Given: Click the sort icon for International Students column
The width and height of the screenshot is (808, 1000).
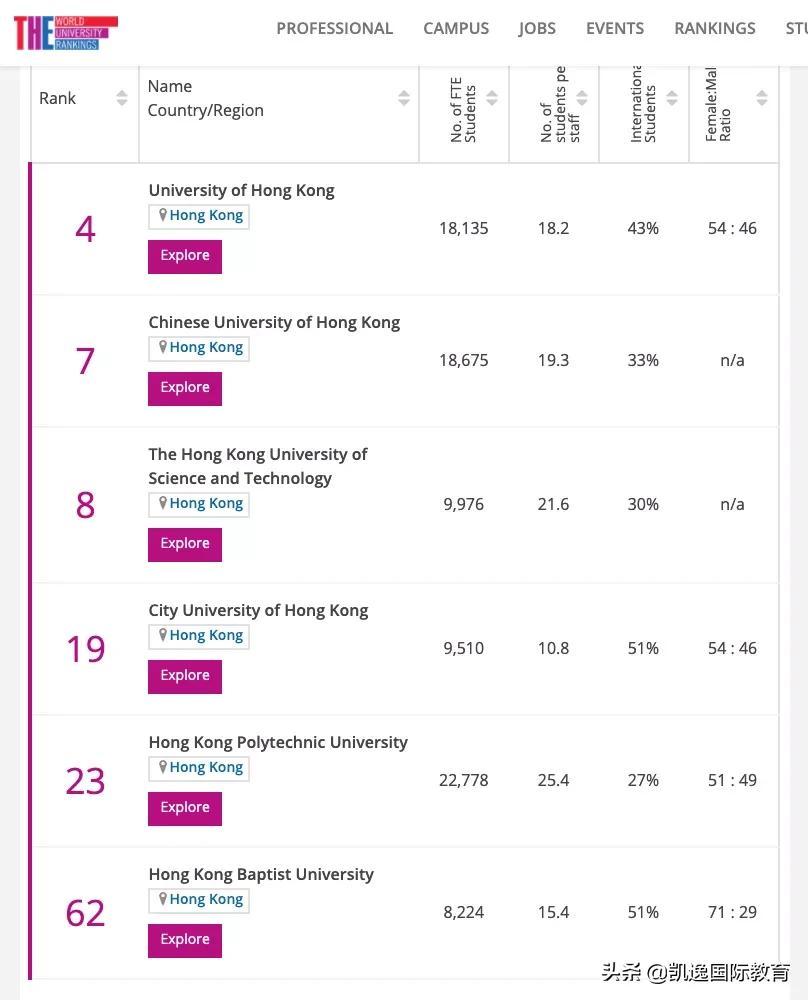Looking at the screenshot, I should (671, 98).
